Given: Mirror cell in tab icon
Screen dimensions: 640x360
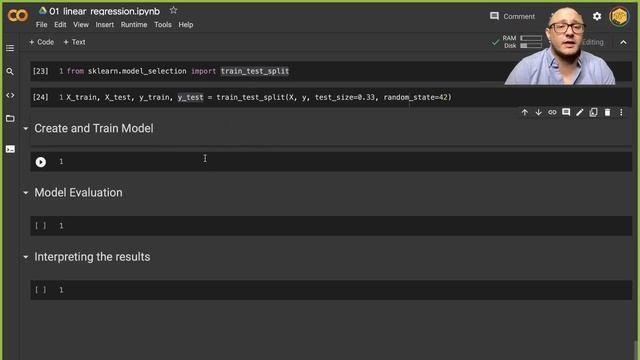Looking at the screenshot, I should (x=593, y=112).
